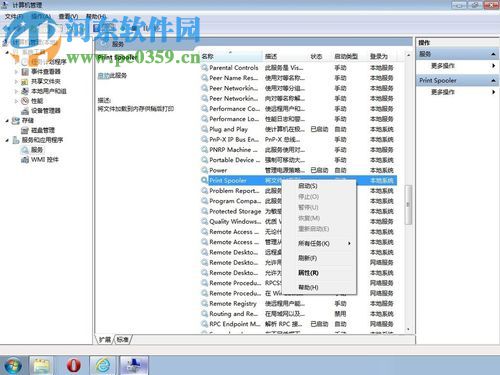Screen dimensions: 500x375
Task: Click the Print Spooler service icon
Action: tap(204, 180)
